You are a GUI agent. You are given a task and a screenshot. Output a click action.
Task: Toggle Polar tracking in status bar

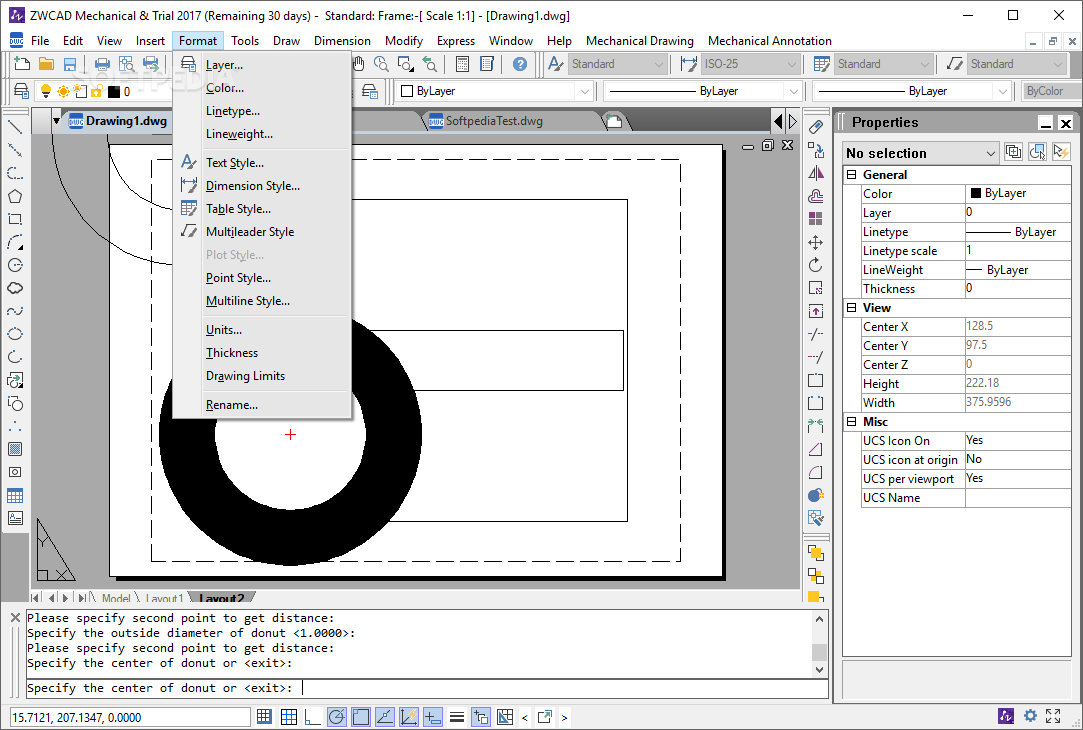pyautogui.click(x=337, y=717)
